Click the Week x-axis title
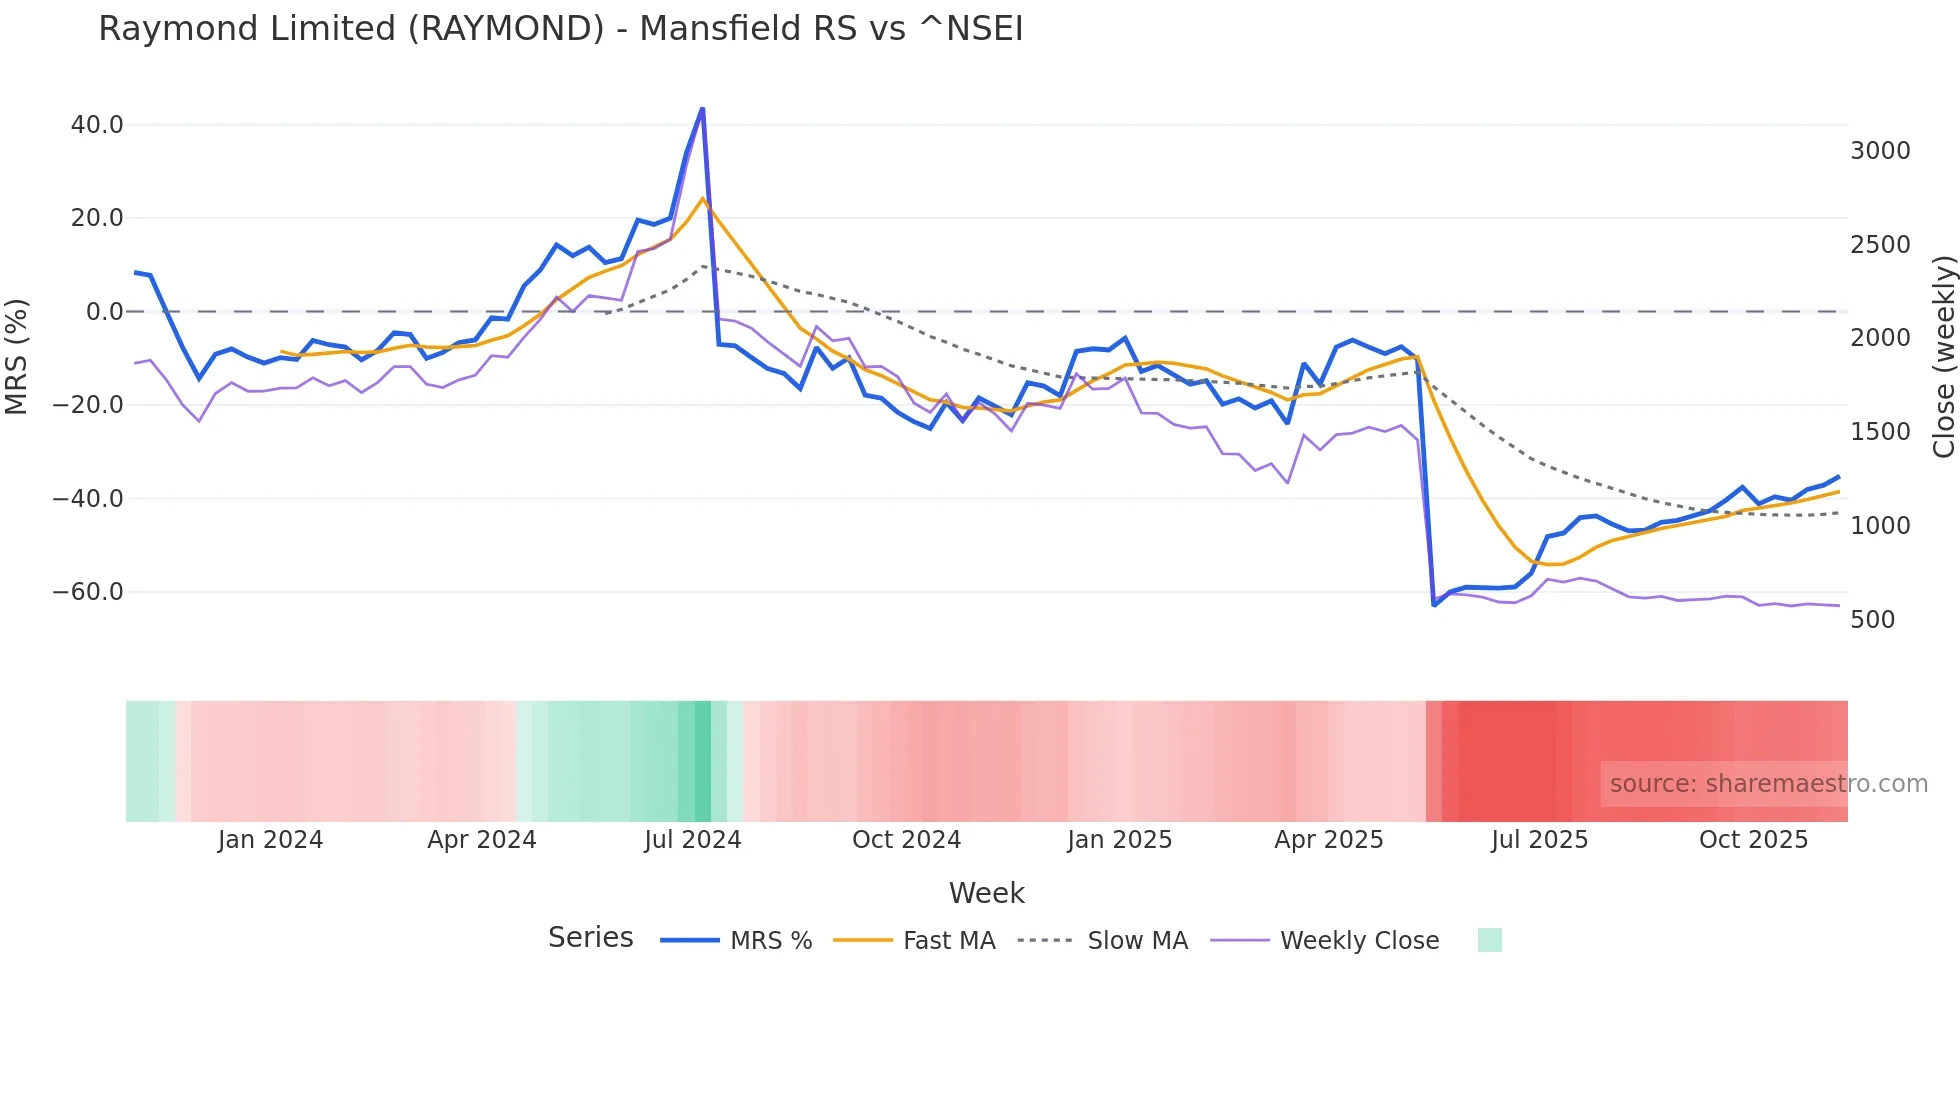This screenshot has height=1102, width=1960. (986, 893)
